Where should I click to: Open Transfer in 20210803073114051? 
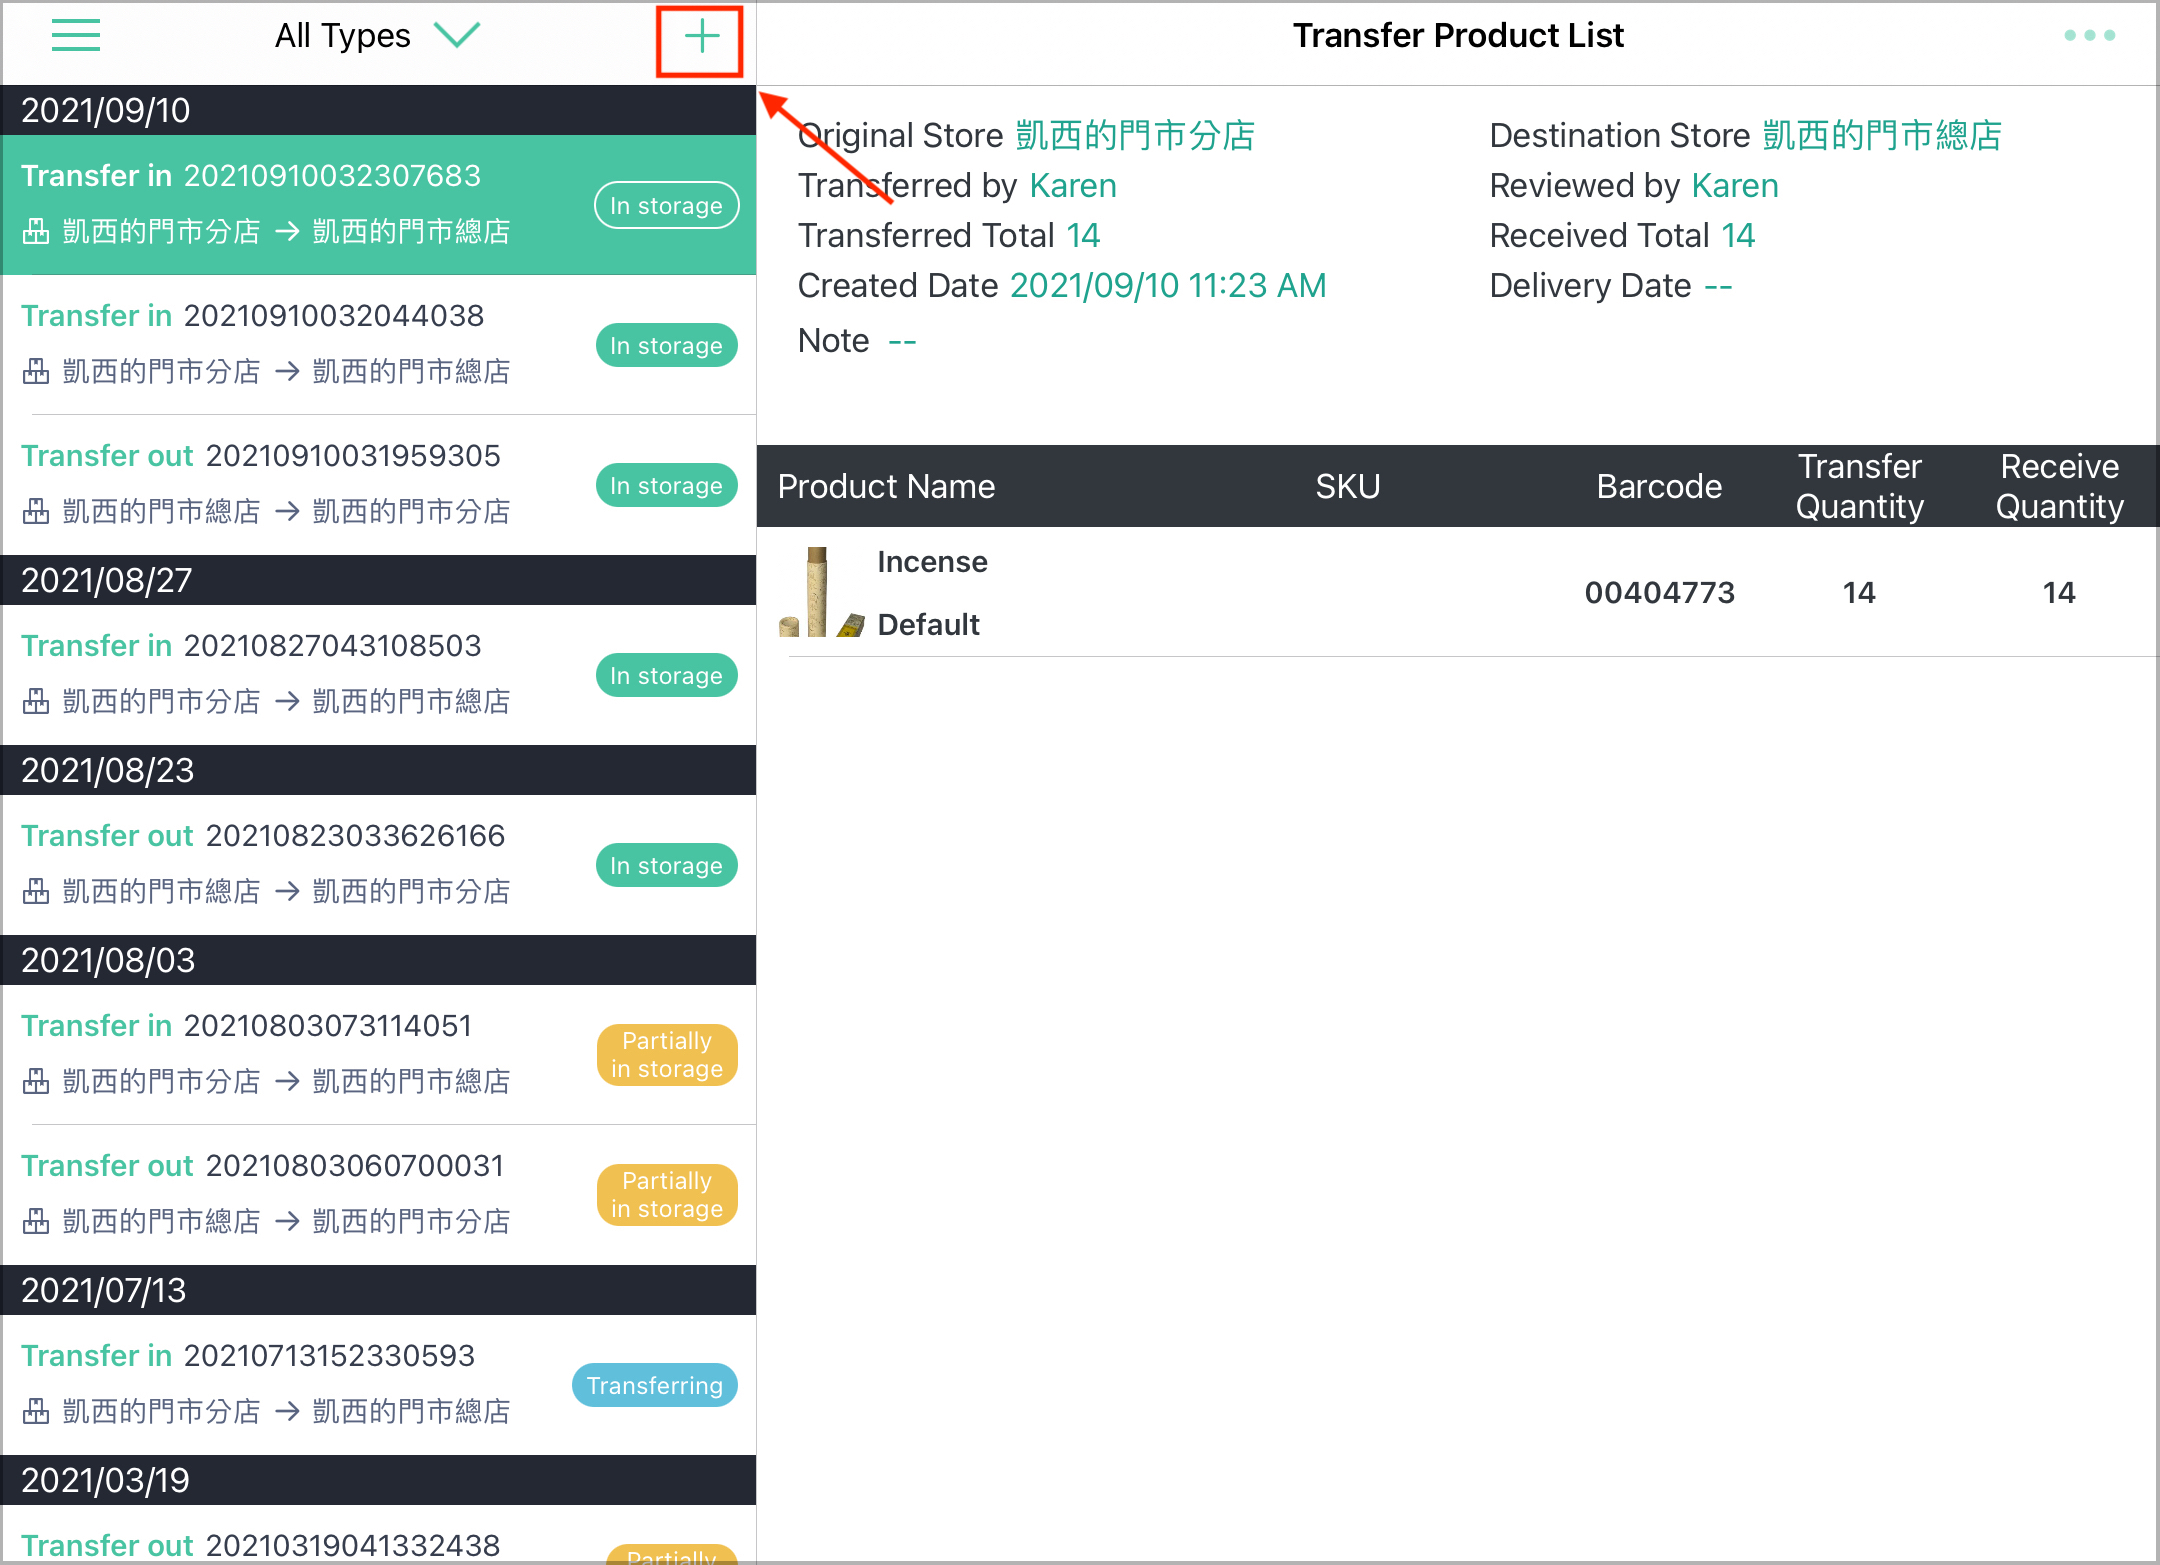coord(378,1055)
